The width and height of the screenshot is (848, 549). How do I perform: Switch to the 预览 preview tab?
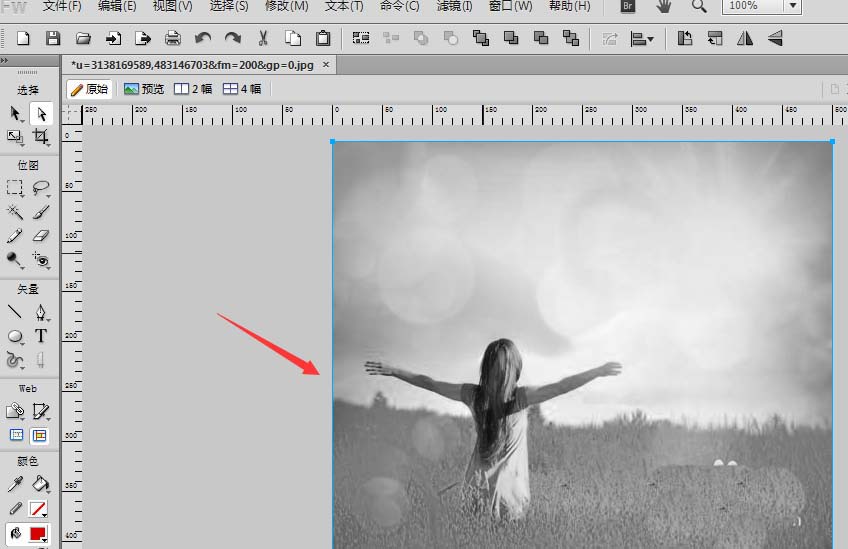coord(144,89)
